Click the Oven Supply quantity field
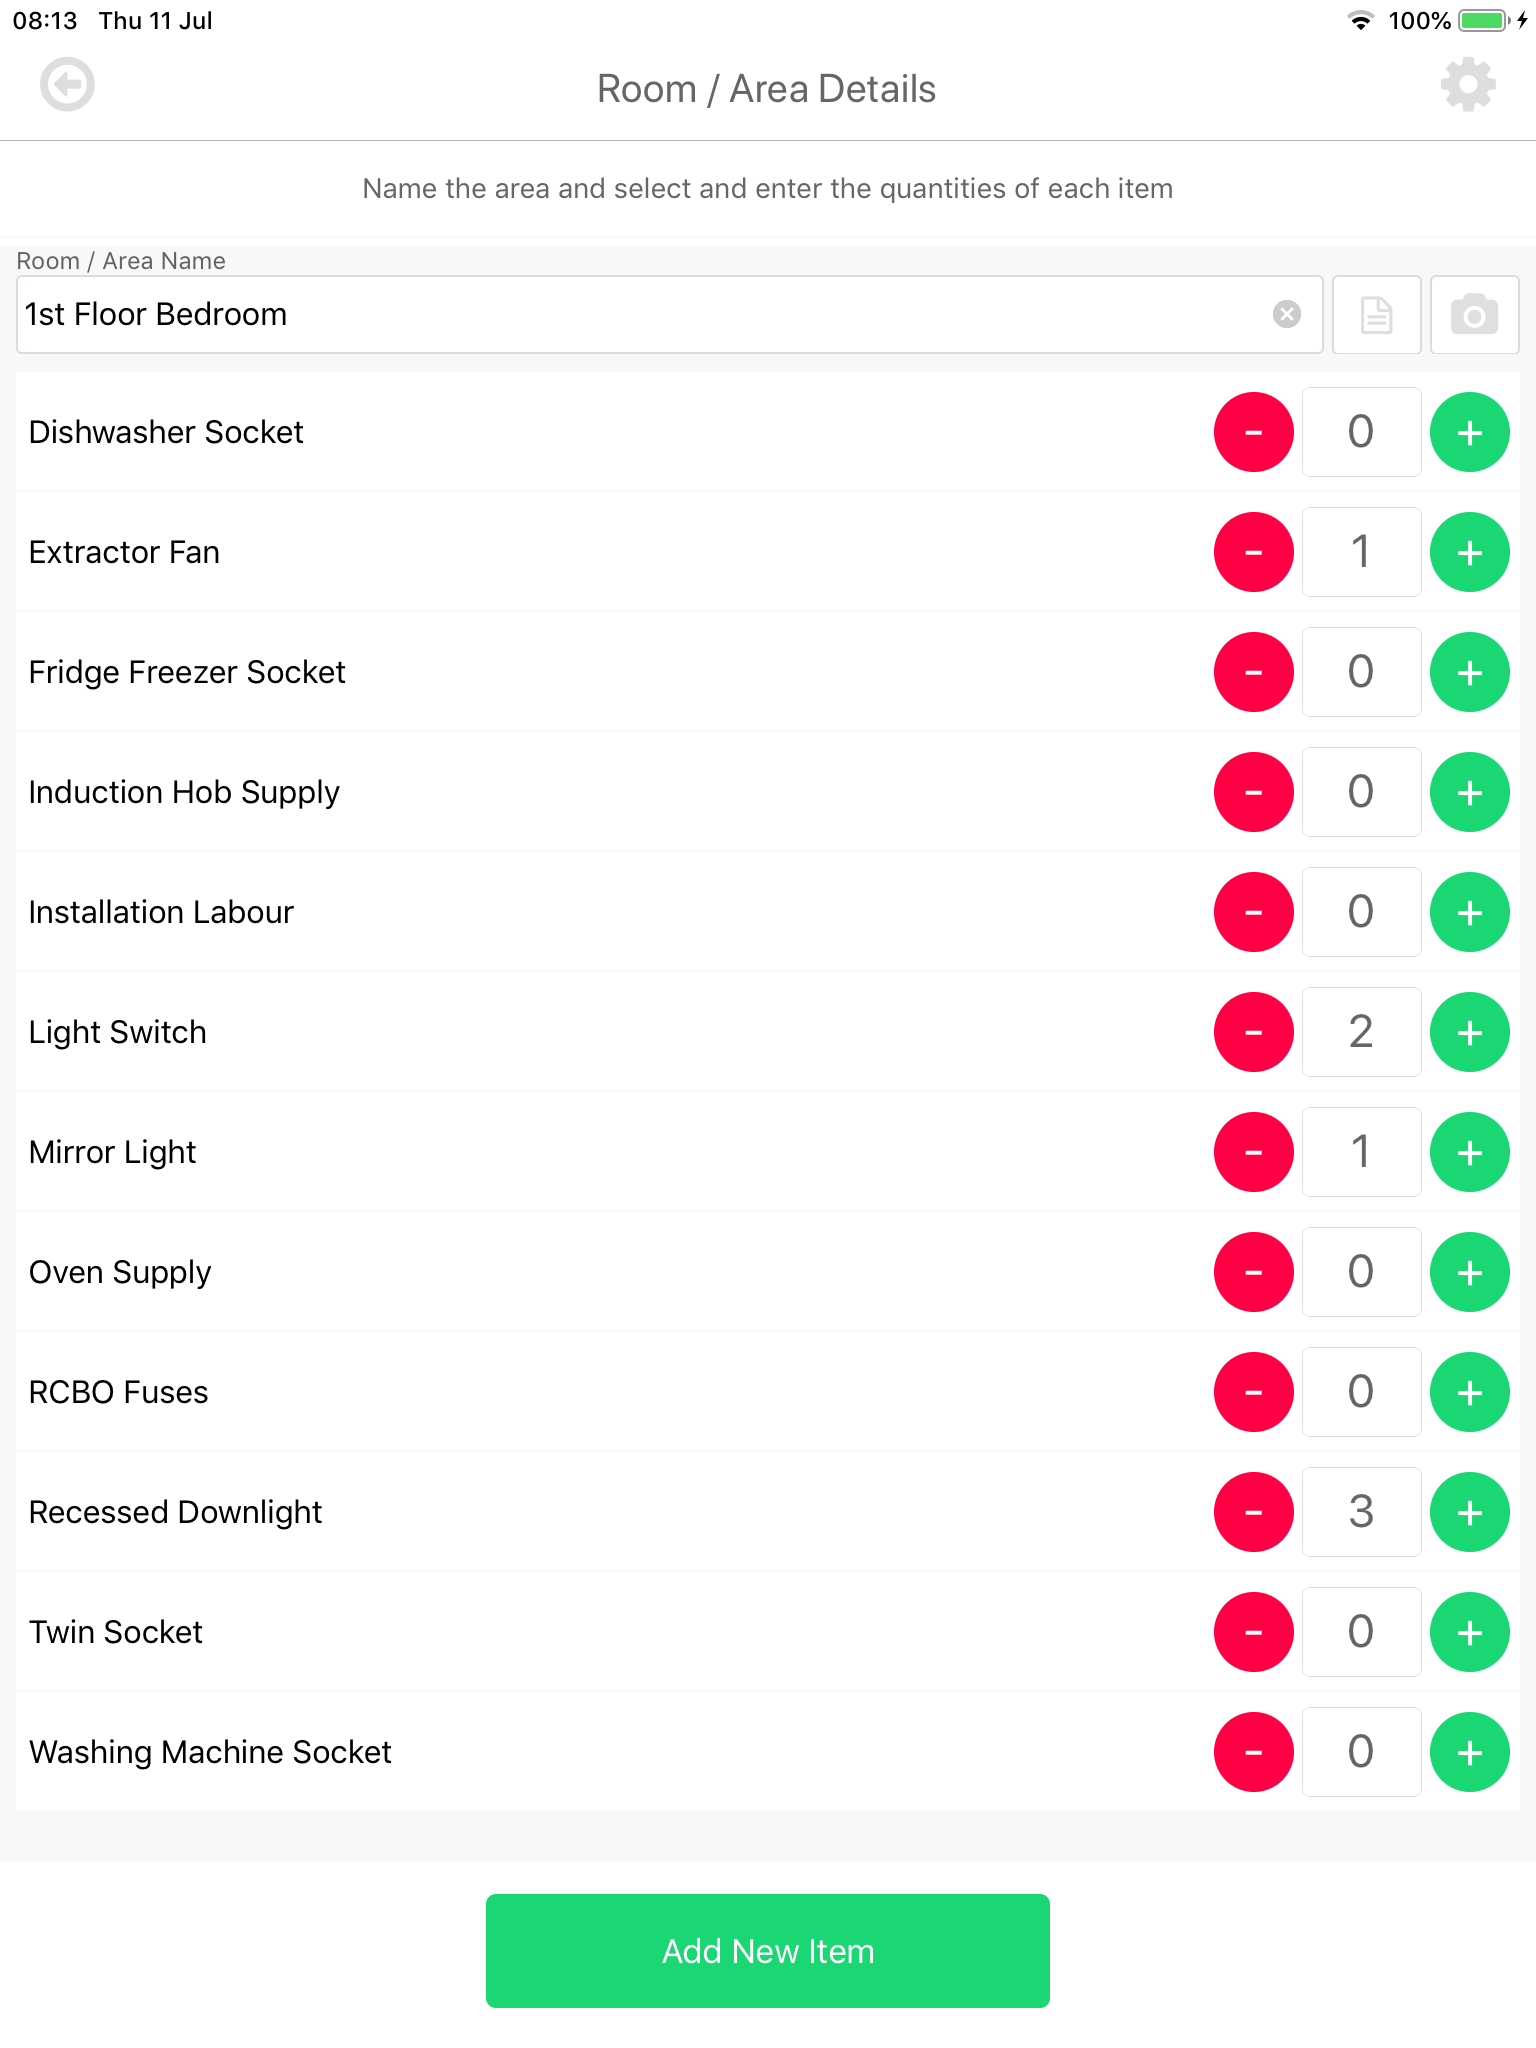The image size is (1536, 2048). pyautogui.click(x=1361, y=1272)
